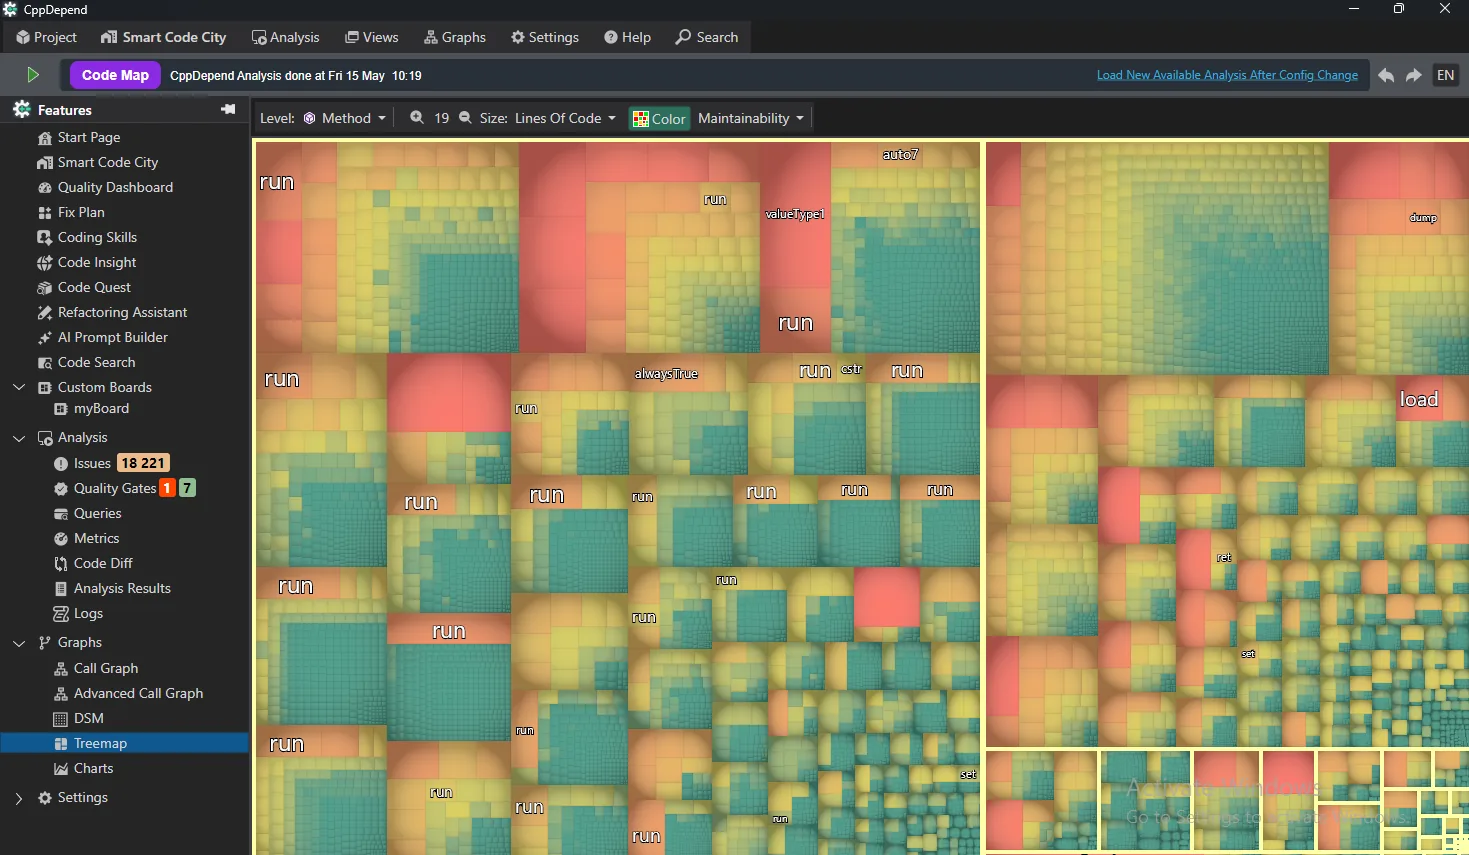Open the Smart Code City menu
Screen dimensions: 1469x855
[164, 37]
